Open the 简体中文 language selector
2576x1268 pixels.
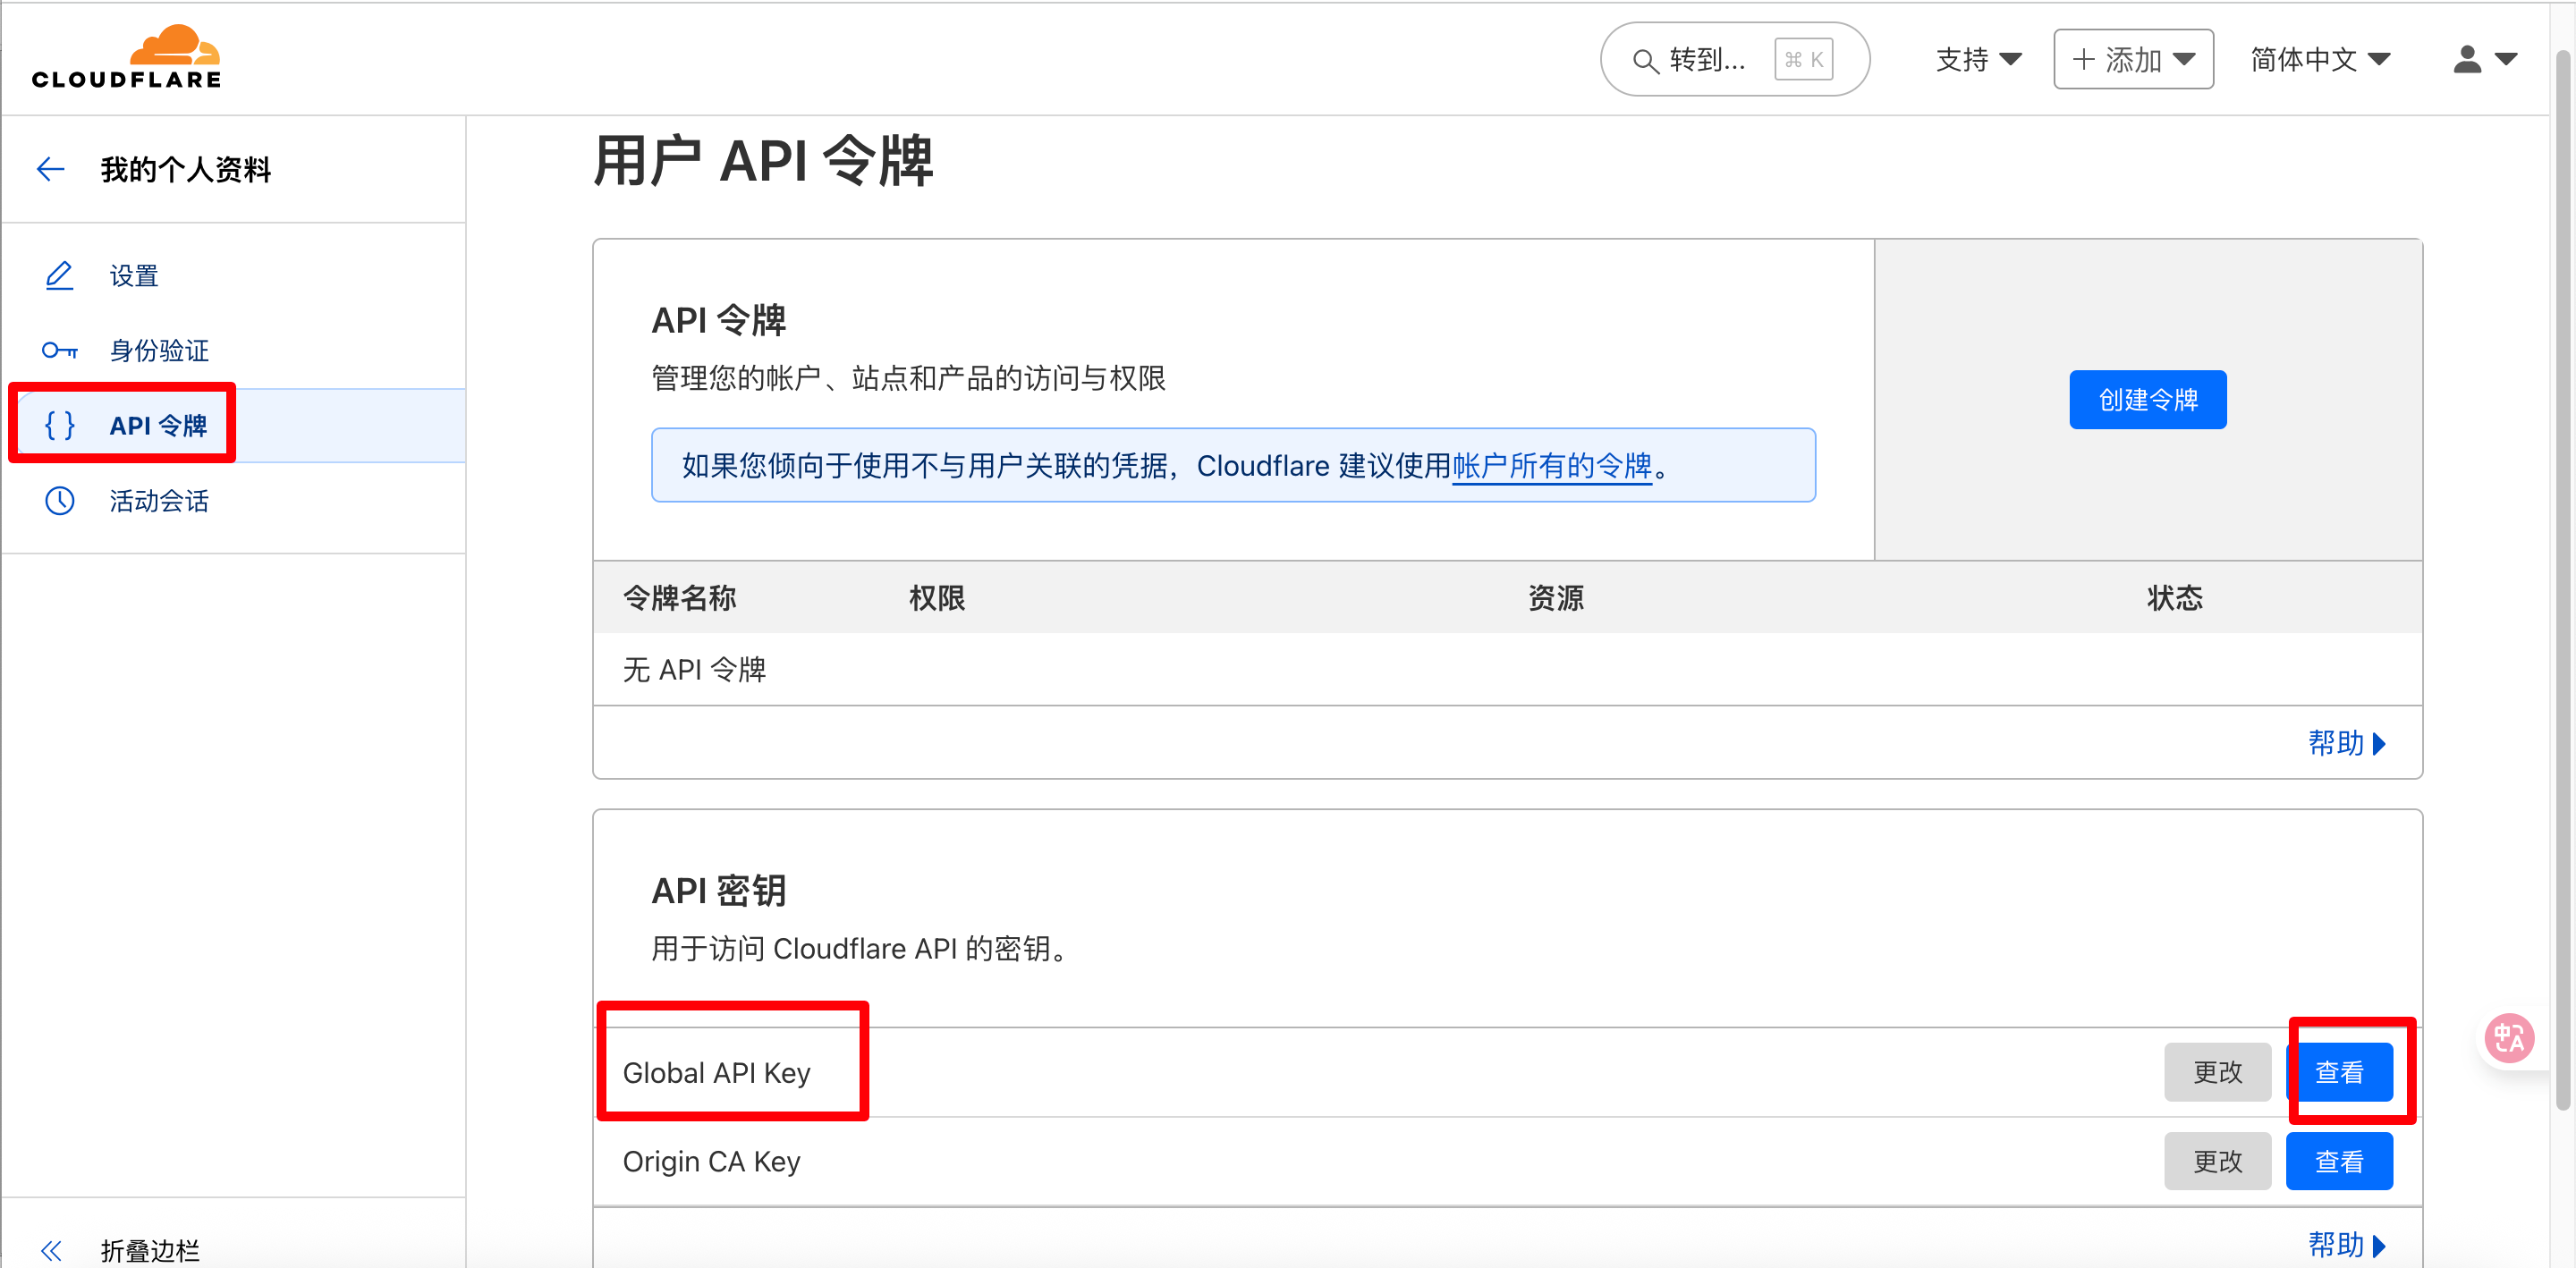tap(2320, 60)
